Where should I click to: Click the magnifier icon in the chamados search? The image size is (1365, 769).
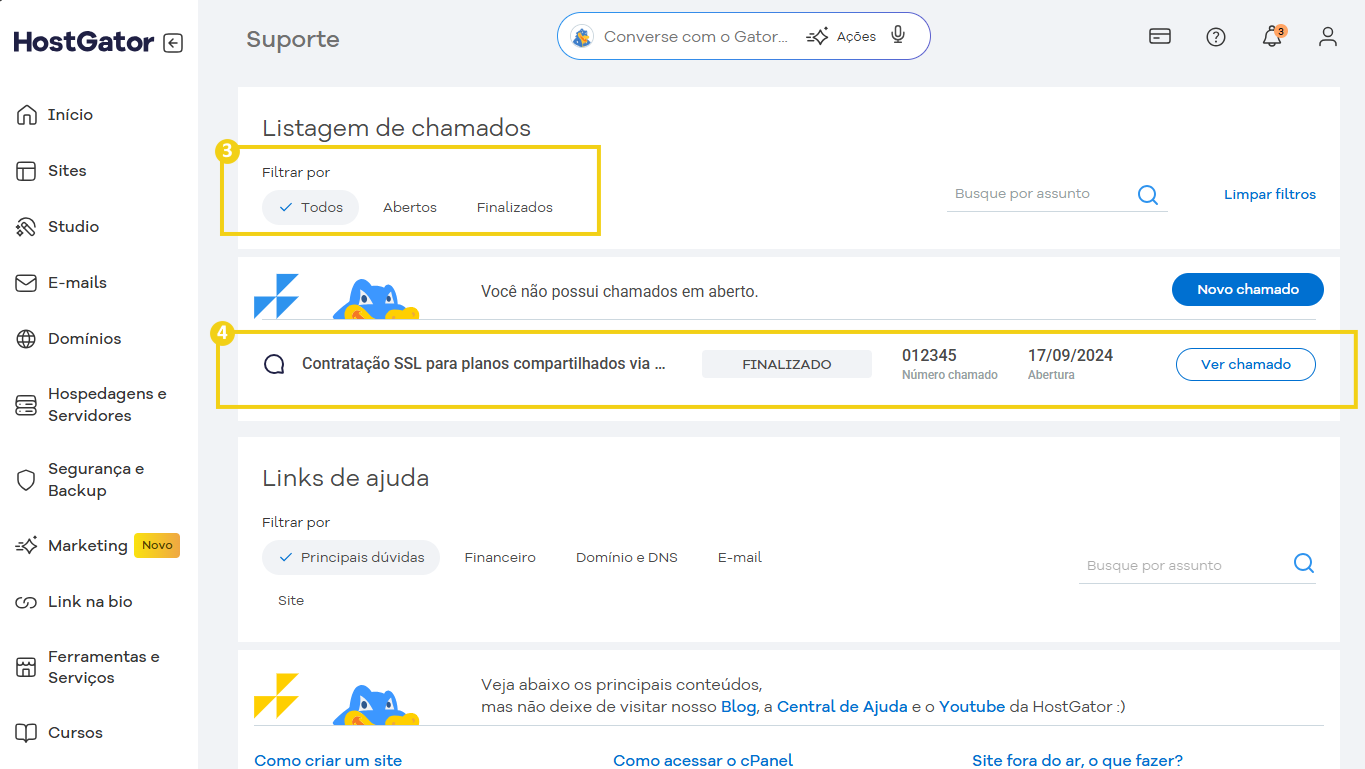pyautogui.click(x=1147, y=194)
